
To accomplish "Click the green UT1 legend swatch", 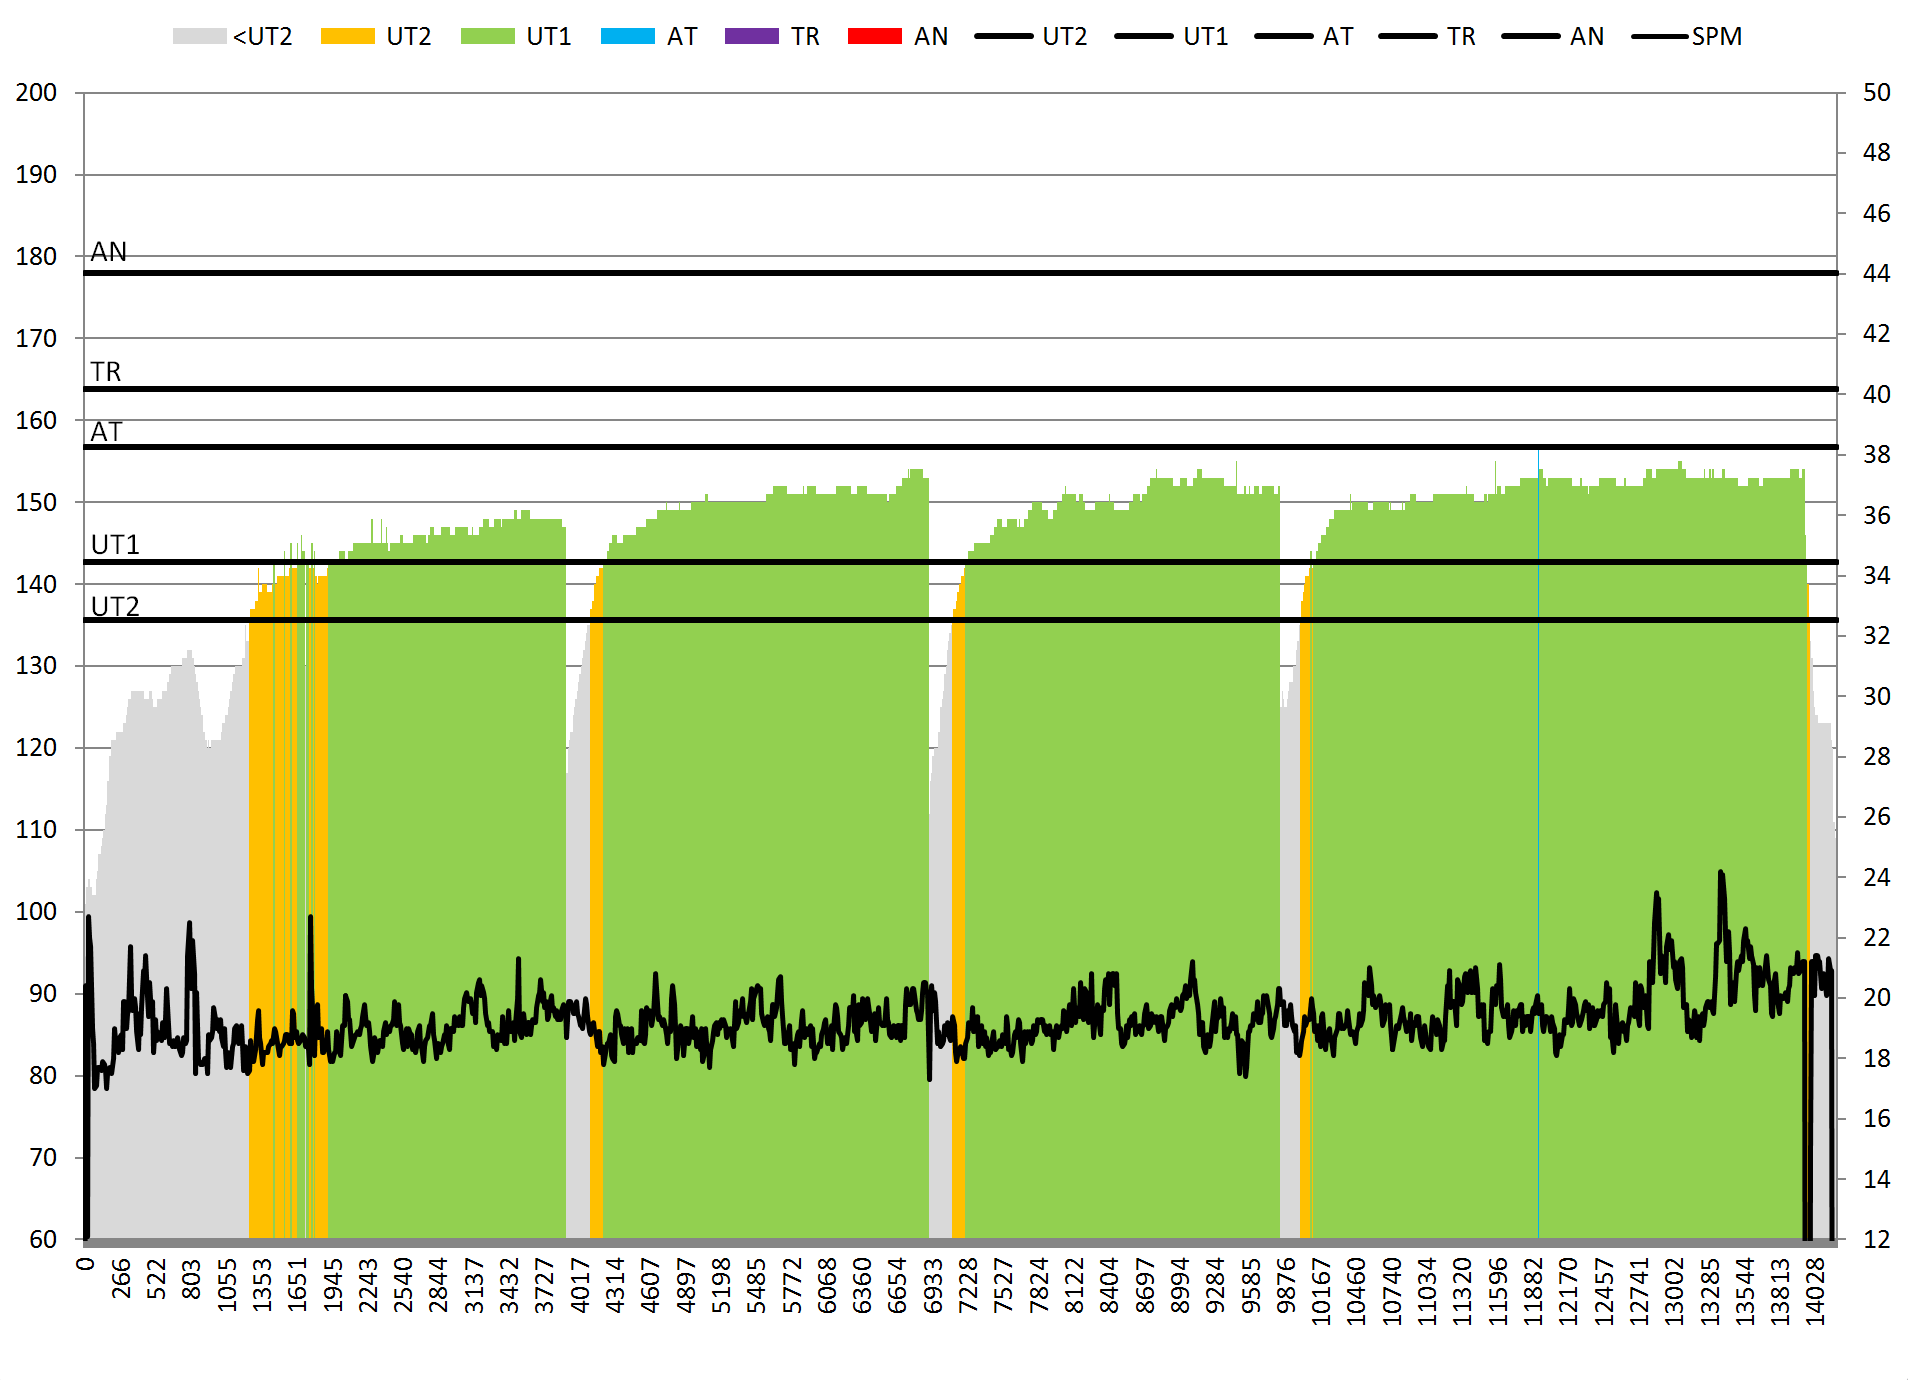I will pos(487,37).
